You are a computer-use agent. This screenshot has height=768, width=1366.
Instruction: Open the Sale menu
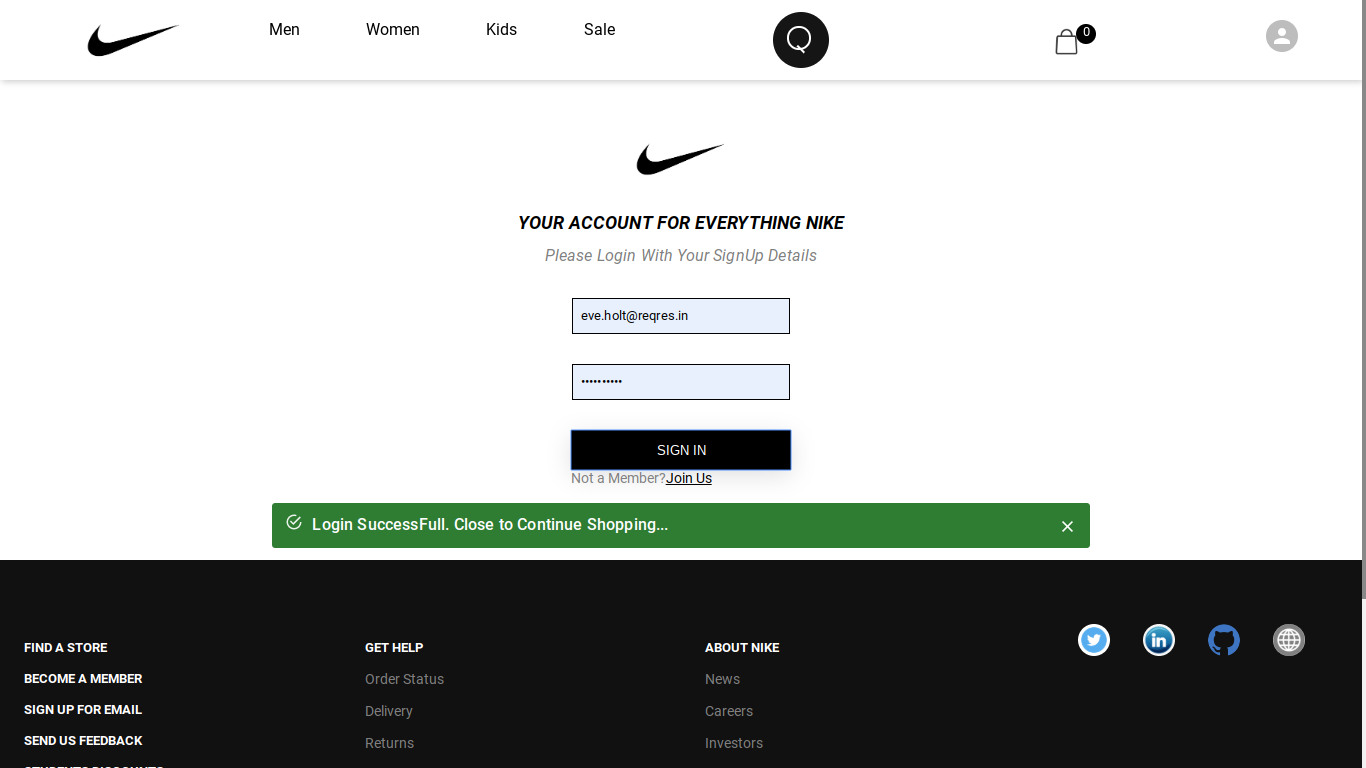pyautogui.click(x=600, y=30)
